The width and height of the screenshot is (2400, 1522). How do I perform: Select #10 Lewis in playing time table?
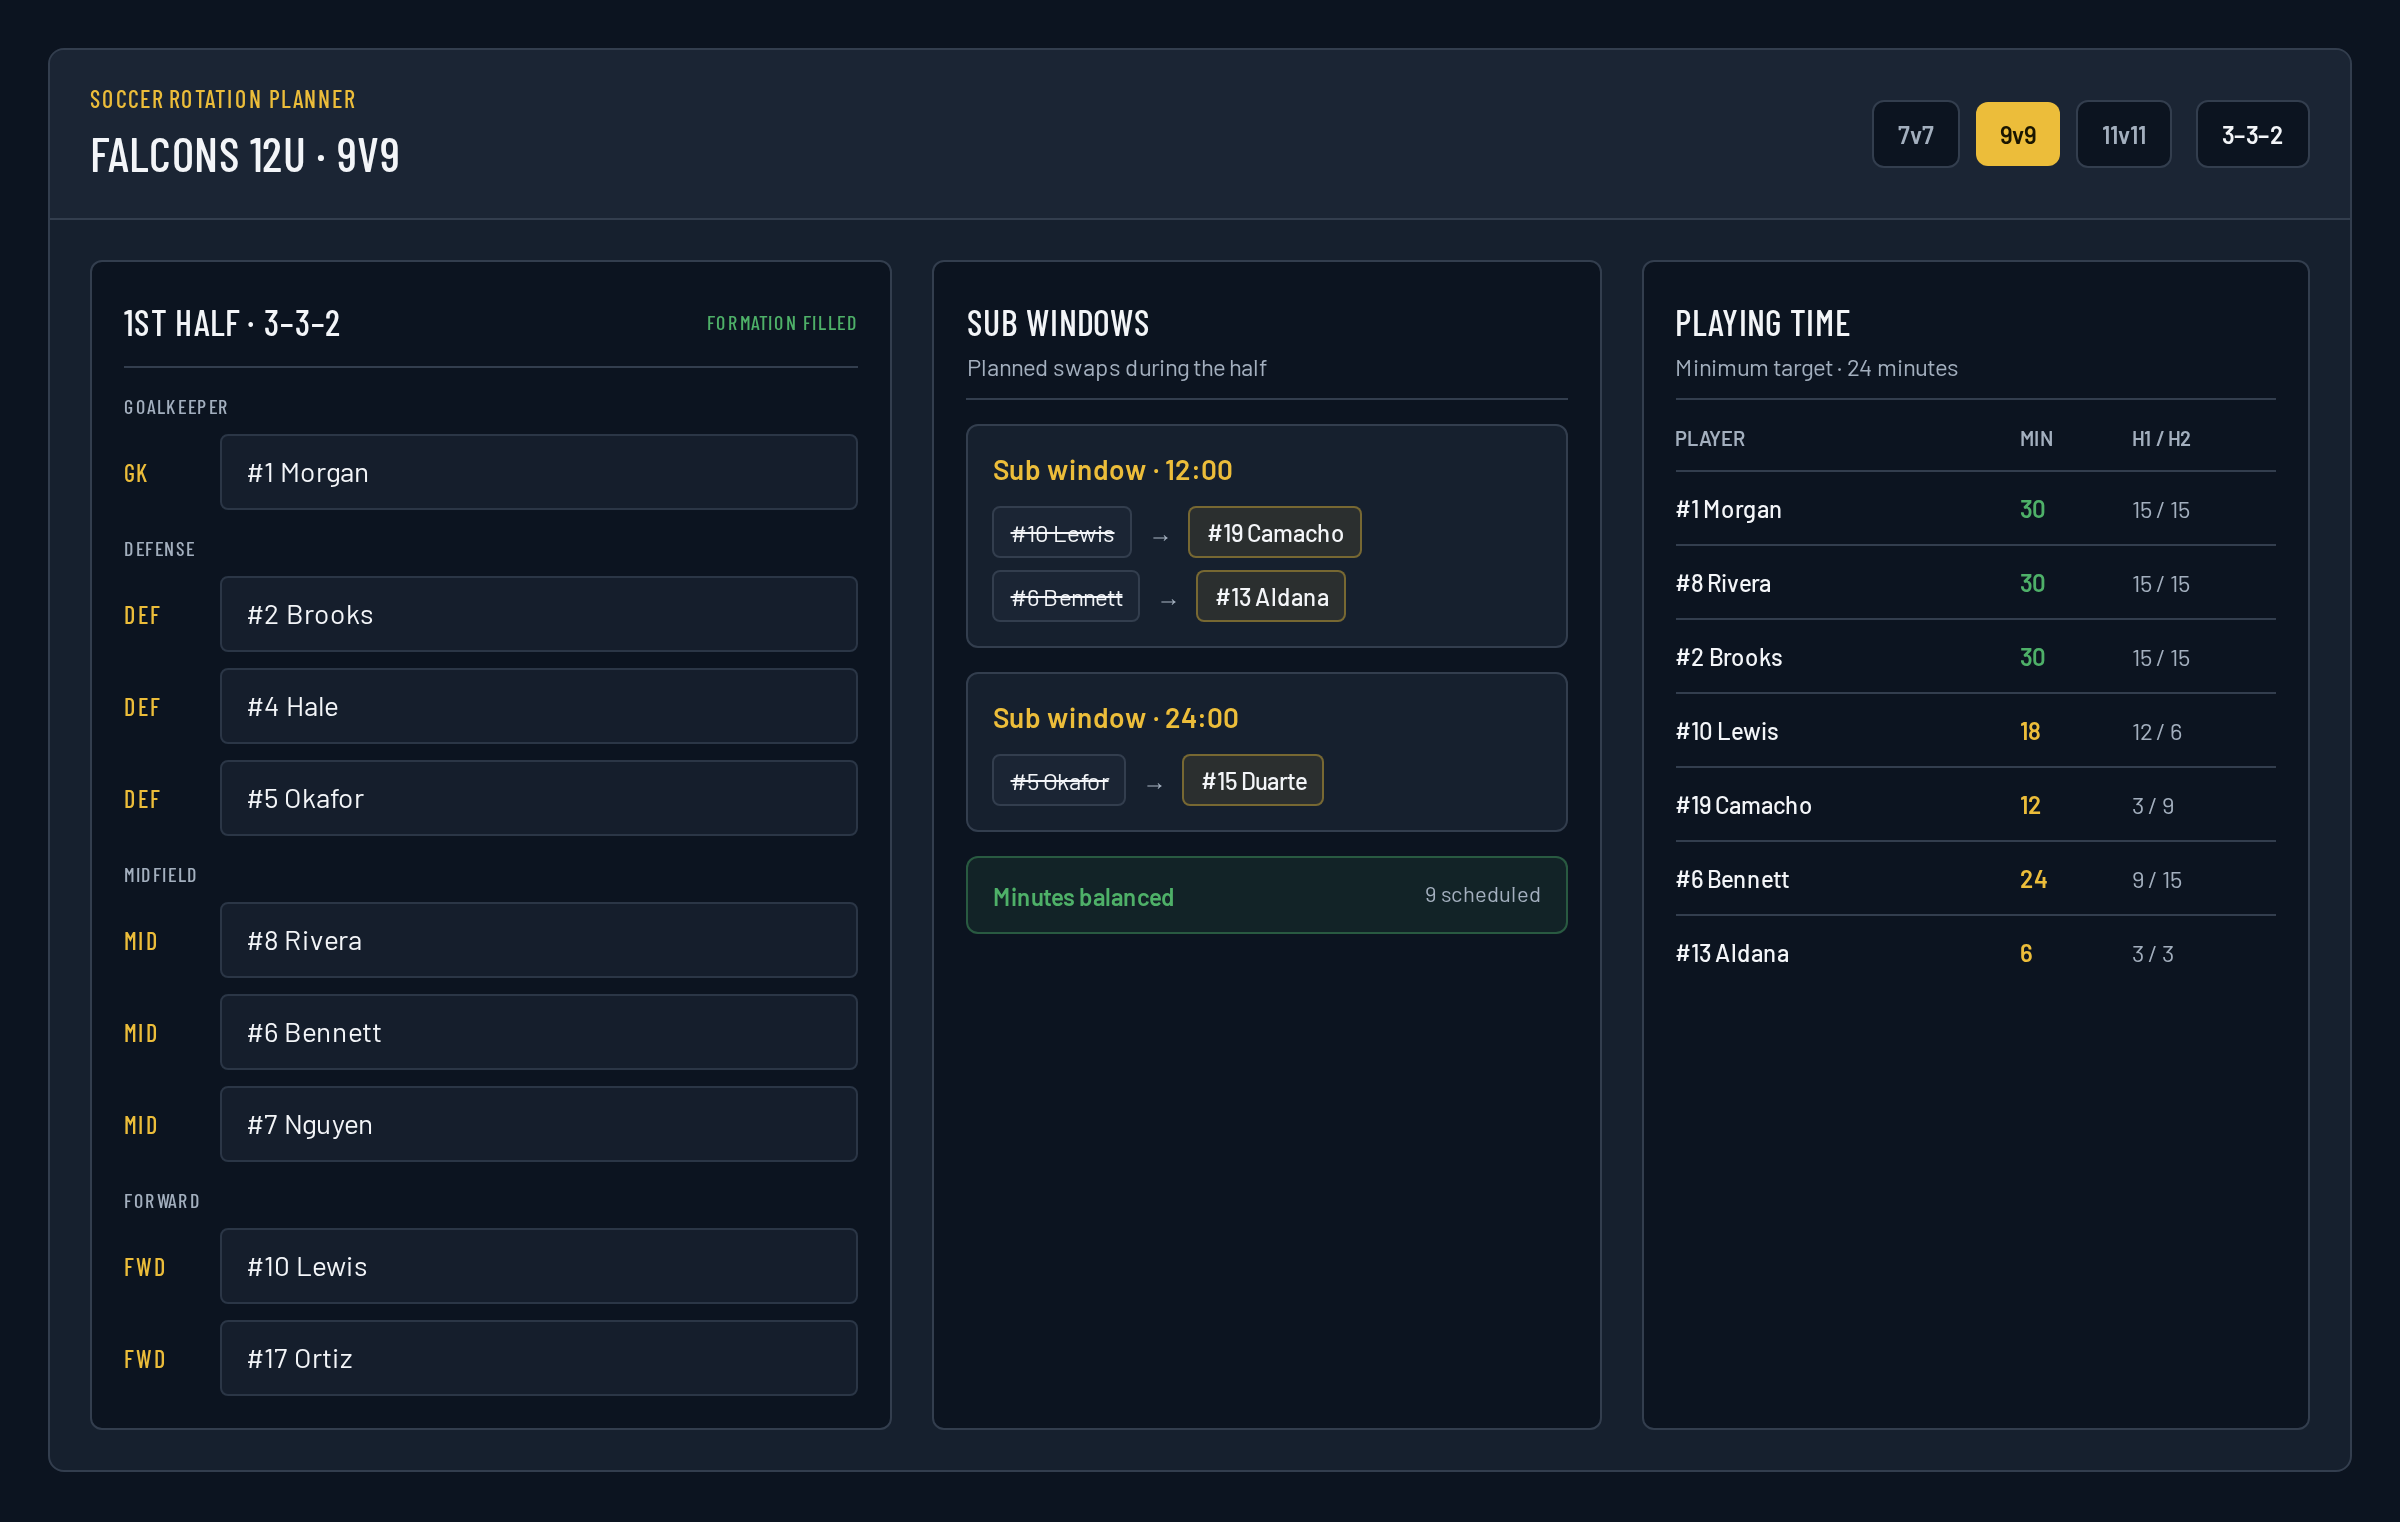point(1726,731)
